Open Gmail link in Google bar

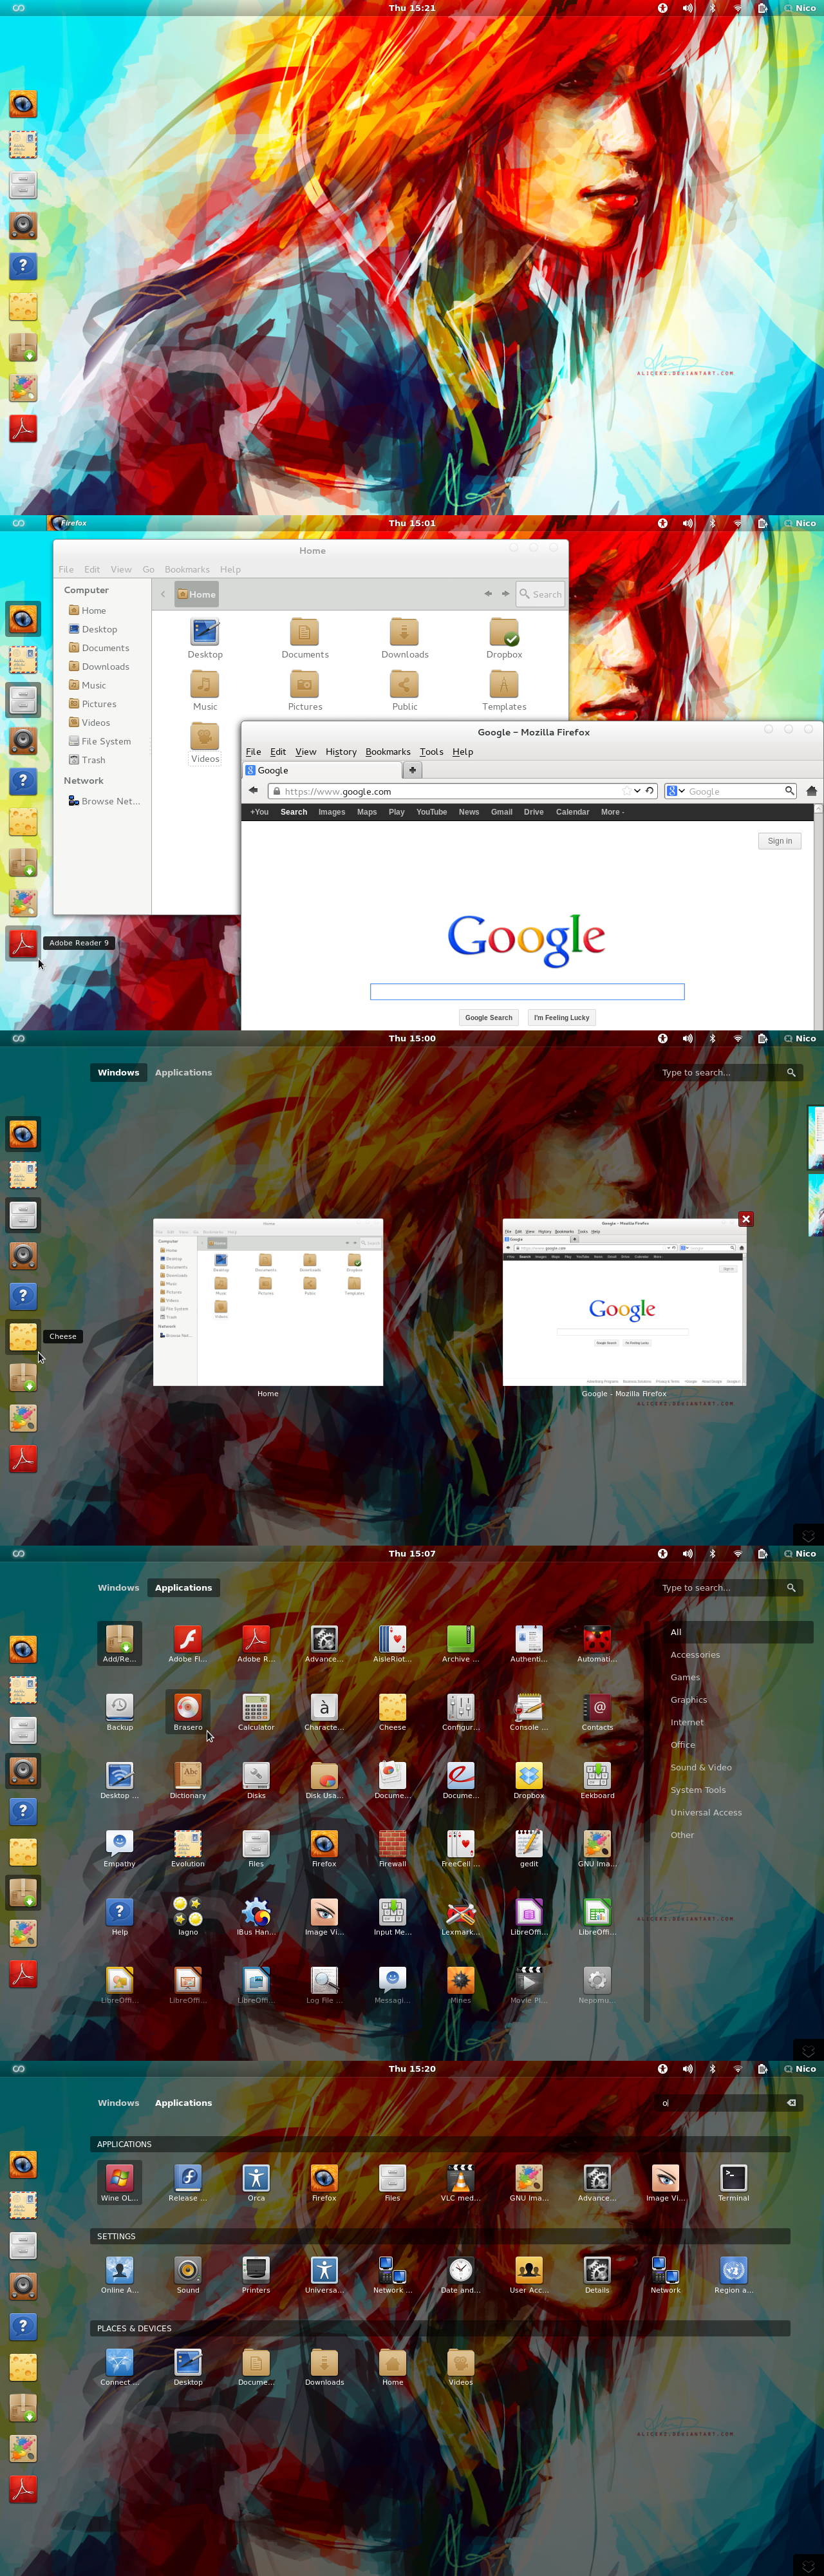pyautogui.click(x=502, y=812)
